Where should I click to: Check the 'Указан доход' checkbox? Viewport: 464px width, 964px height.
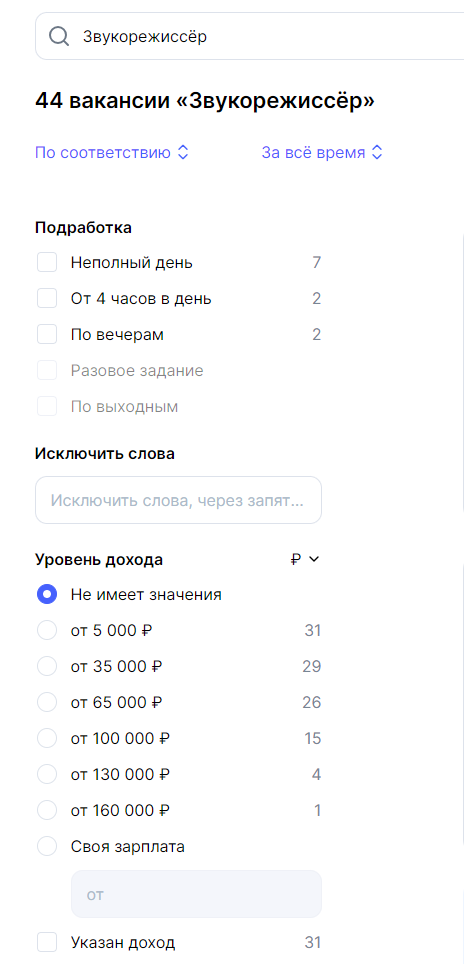(47, 942)
